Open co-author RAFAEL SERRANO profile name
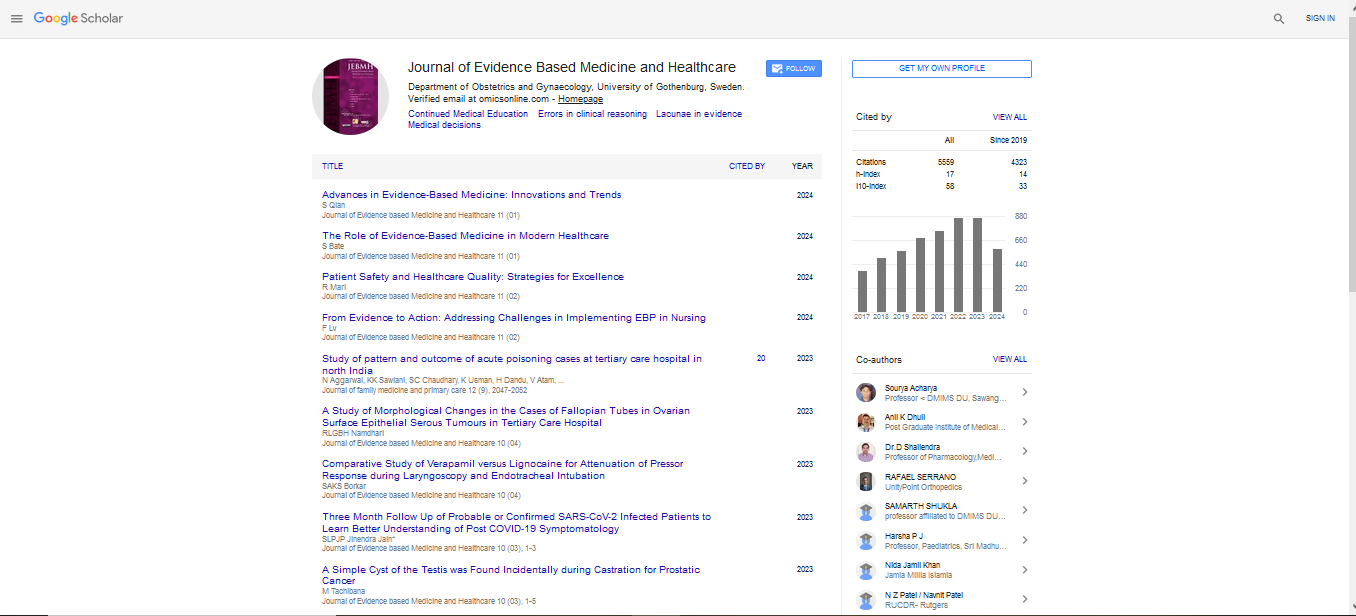This screenshot has height=616, width=1356. coord(920,477)
